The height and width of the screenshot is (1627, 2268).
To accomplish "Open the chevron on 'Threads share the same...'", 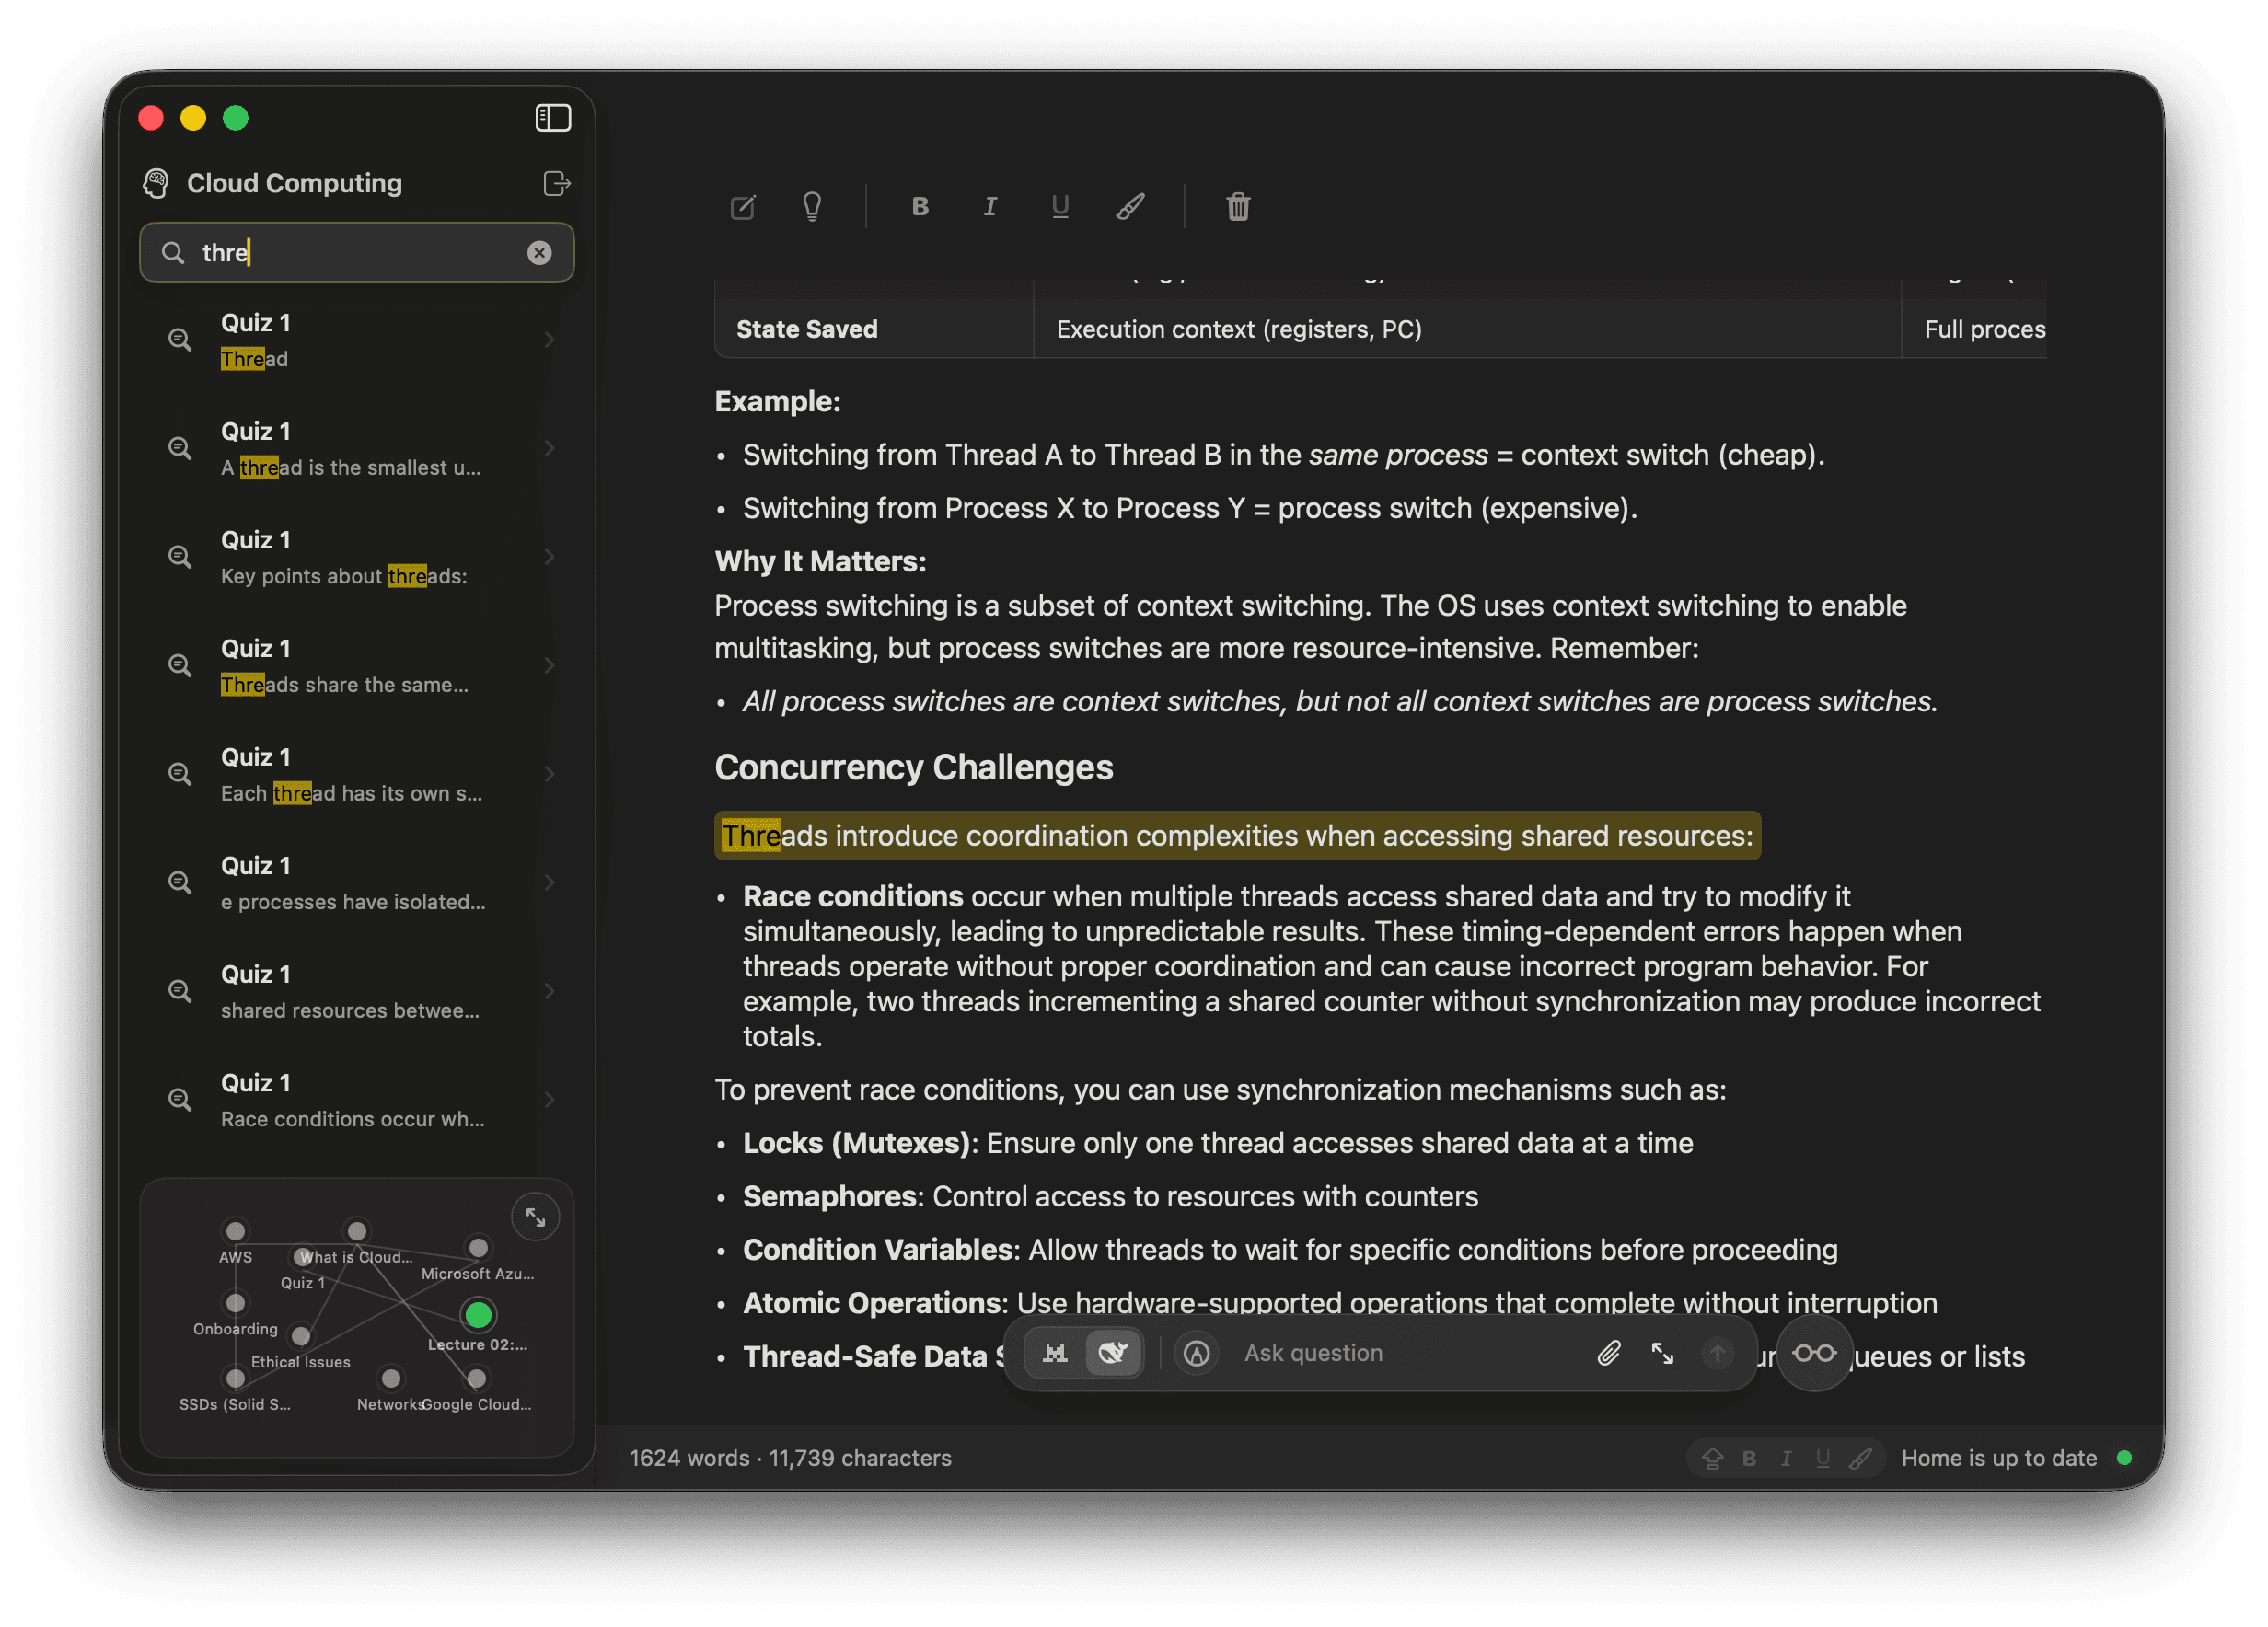I will pos(549,665).
